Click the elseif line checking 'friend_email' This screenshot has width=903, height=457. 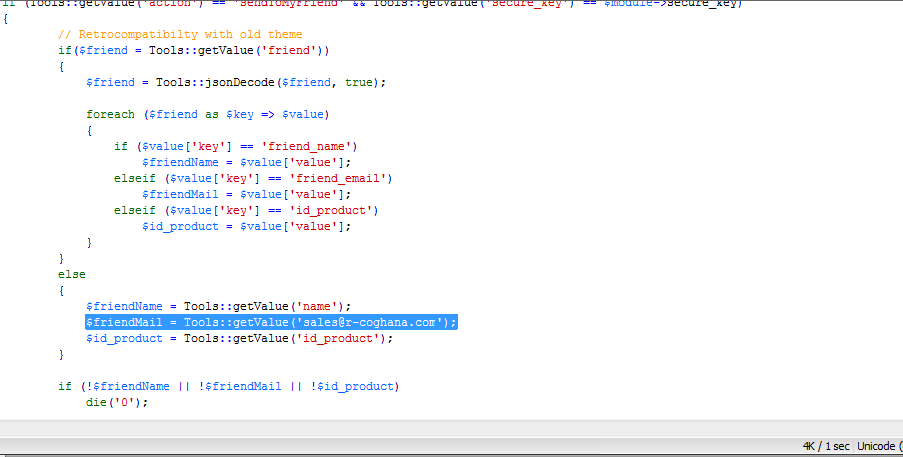pos(253,178)
